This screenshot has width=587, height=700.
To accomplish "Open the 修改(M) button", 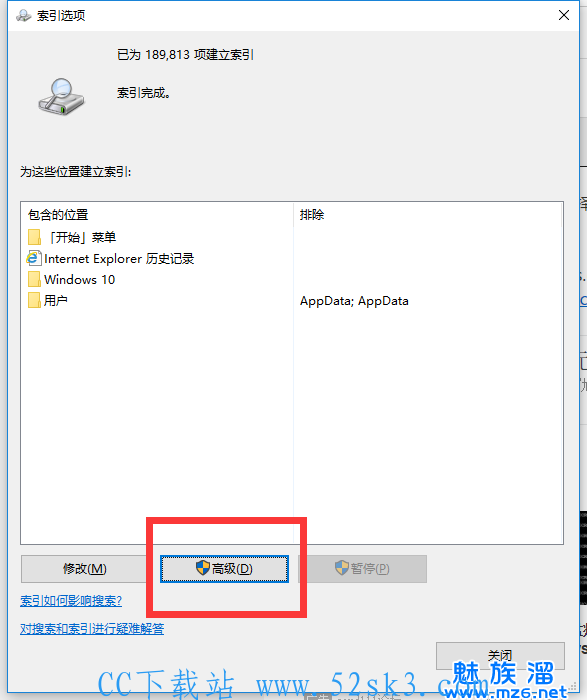I will 84,569.
